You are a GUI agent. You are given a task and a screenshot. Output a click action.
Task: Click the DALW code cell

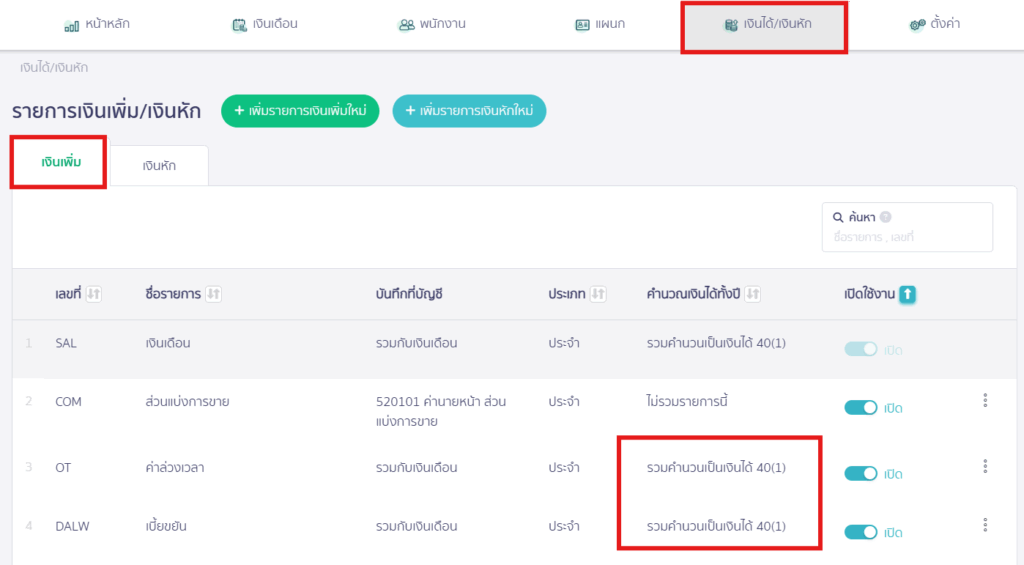click(x=72, y=526)
